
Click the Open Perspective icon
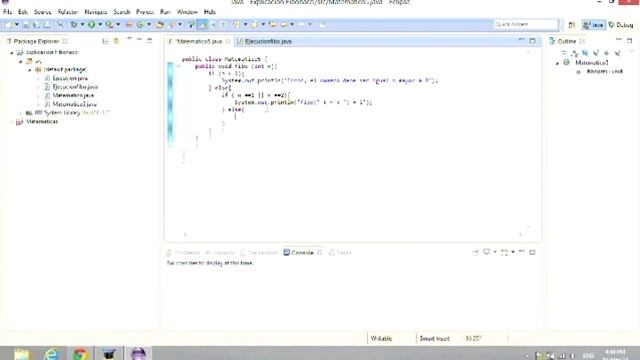[x=572, y=25]
